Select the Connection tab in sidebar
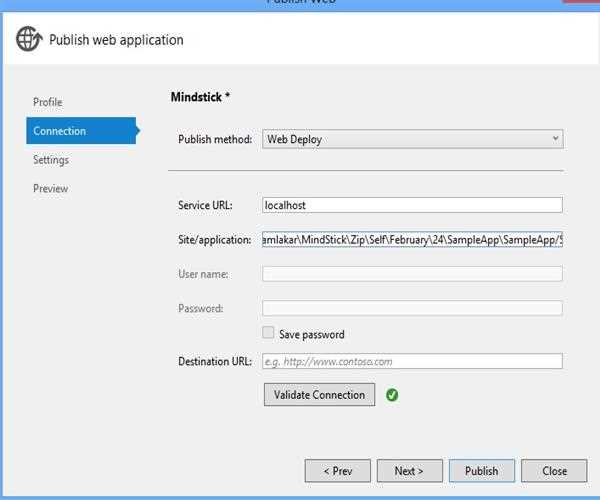This screenshot has height=500, width=600. point(60,131)
